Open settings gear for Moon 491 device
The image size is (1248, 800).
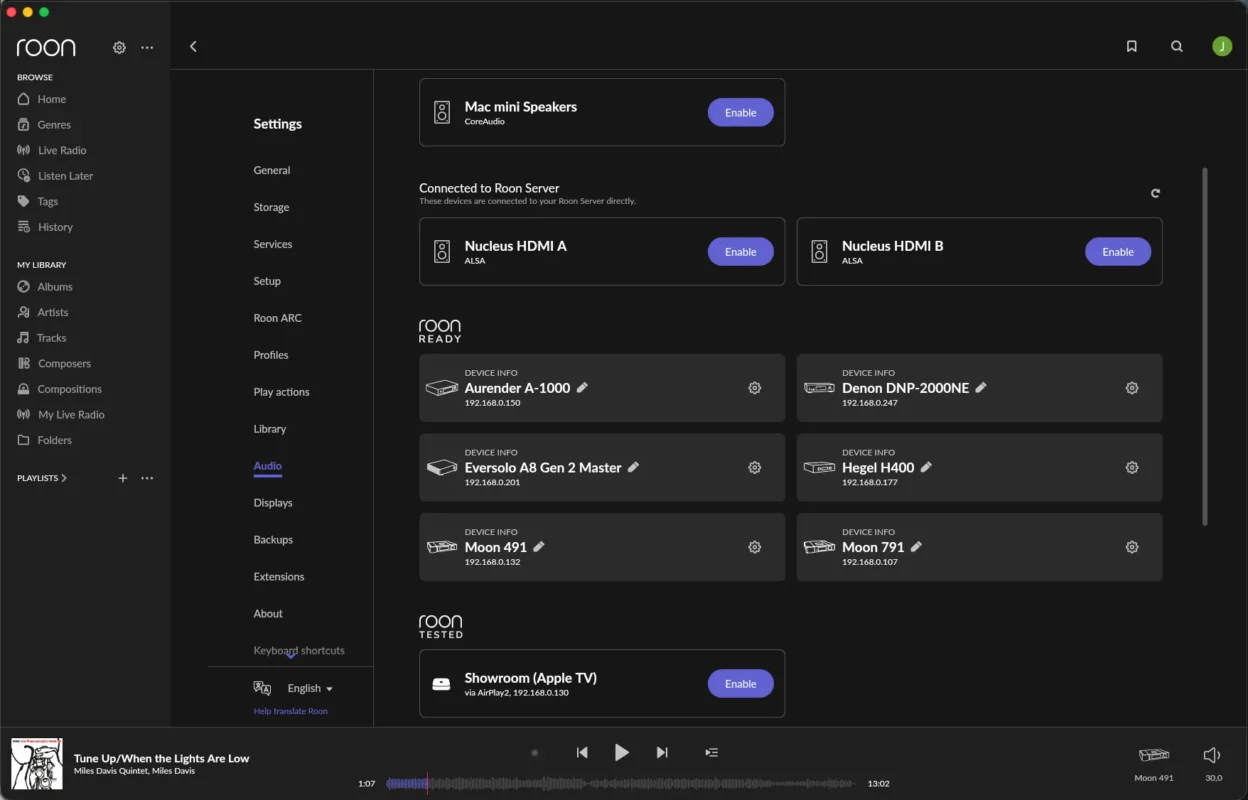click(755, 547)
